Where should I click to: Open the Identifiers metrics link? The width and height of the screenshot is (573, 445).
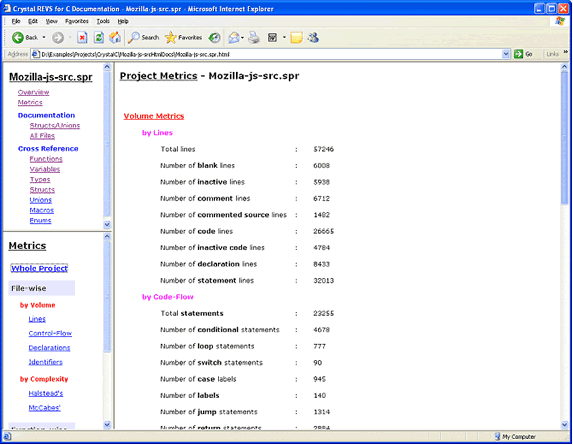tap(45, 362)
